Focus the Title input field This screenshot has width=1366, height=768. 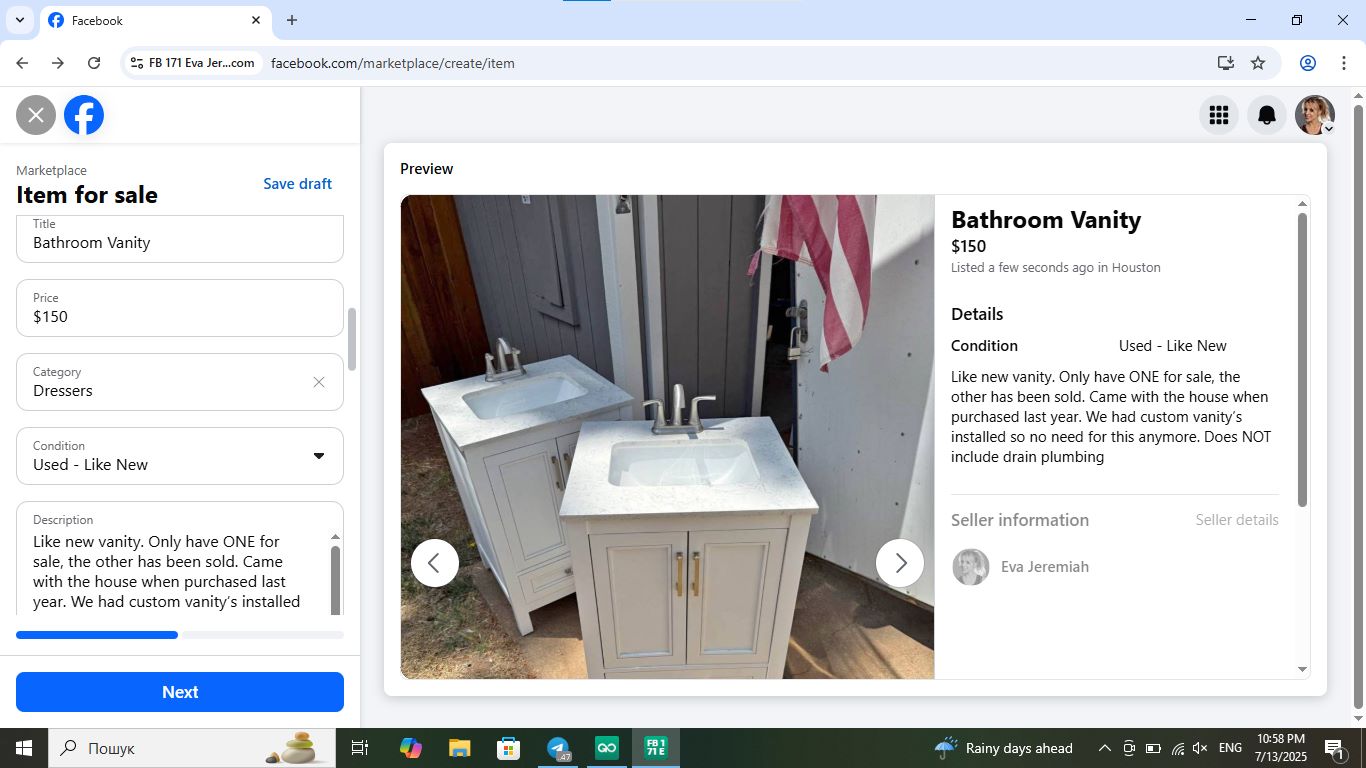point(180,238)
